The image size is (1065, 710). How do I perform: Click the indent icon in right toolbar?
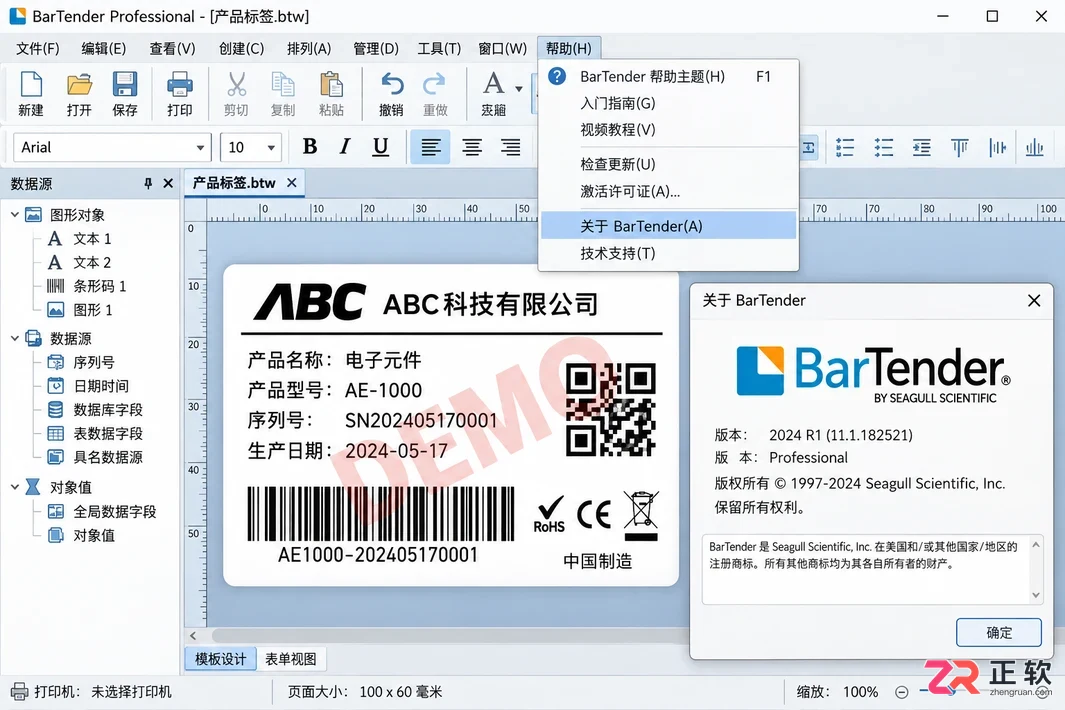922,147
